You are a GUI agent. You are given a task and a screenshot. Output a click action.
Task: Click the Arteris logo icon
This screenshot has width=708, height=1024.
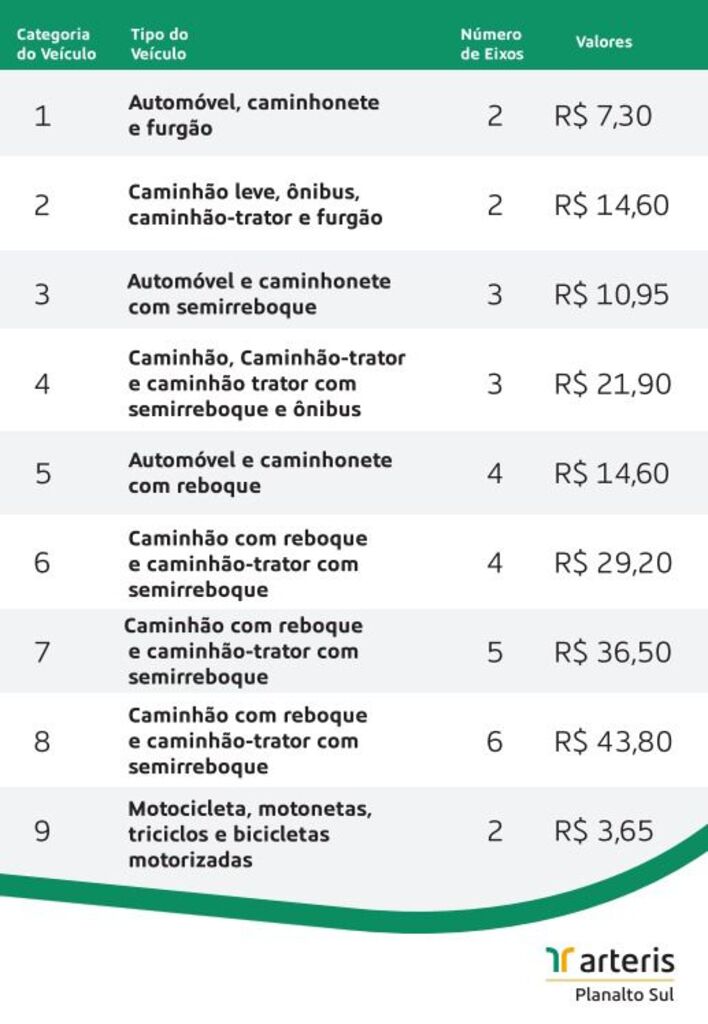[x=560, y=960]
